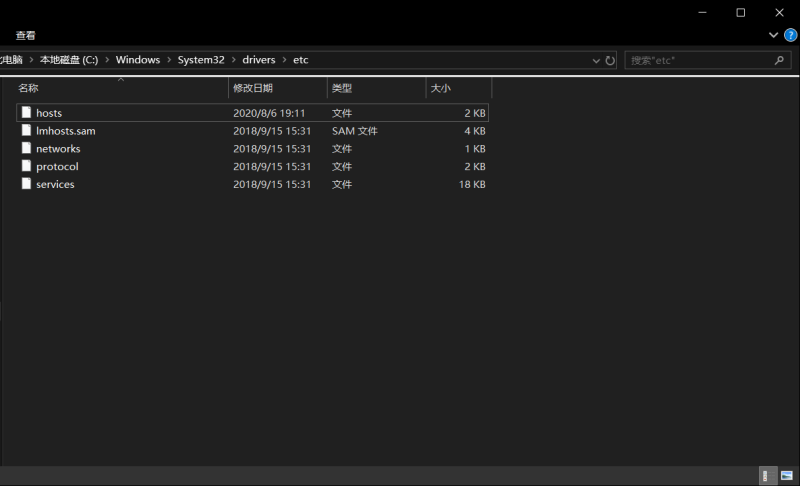Select the lmhosts.sam file icon
Screen dimensions: 800x486
point(27,131)
